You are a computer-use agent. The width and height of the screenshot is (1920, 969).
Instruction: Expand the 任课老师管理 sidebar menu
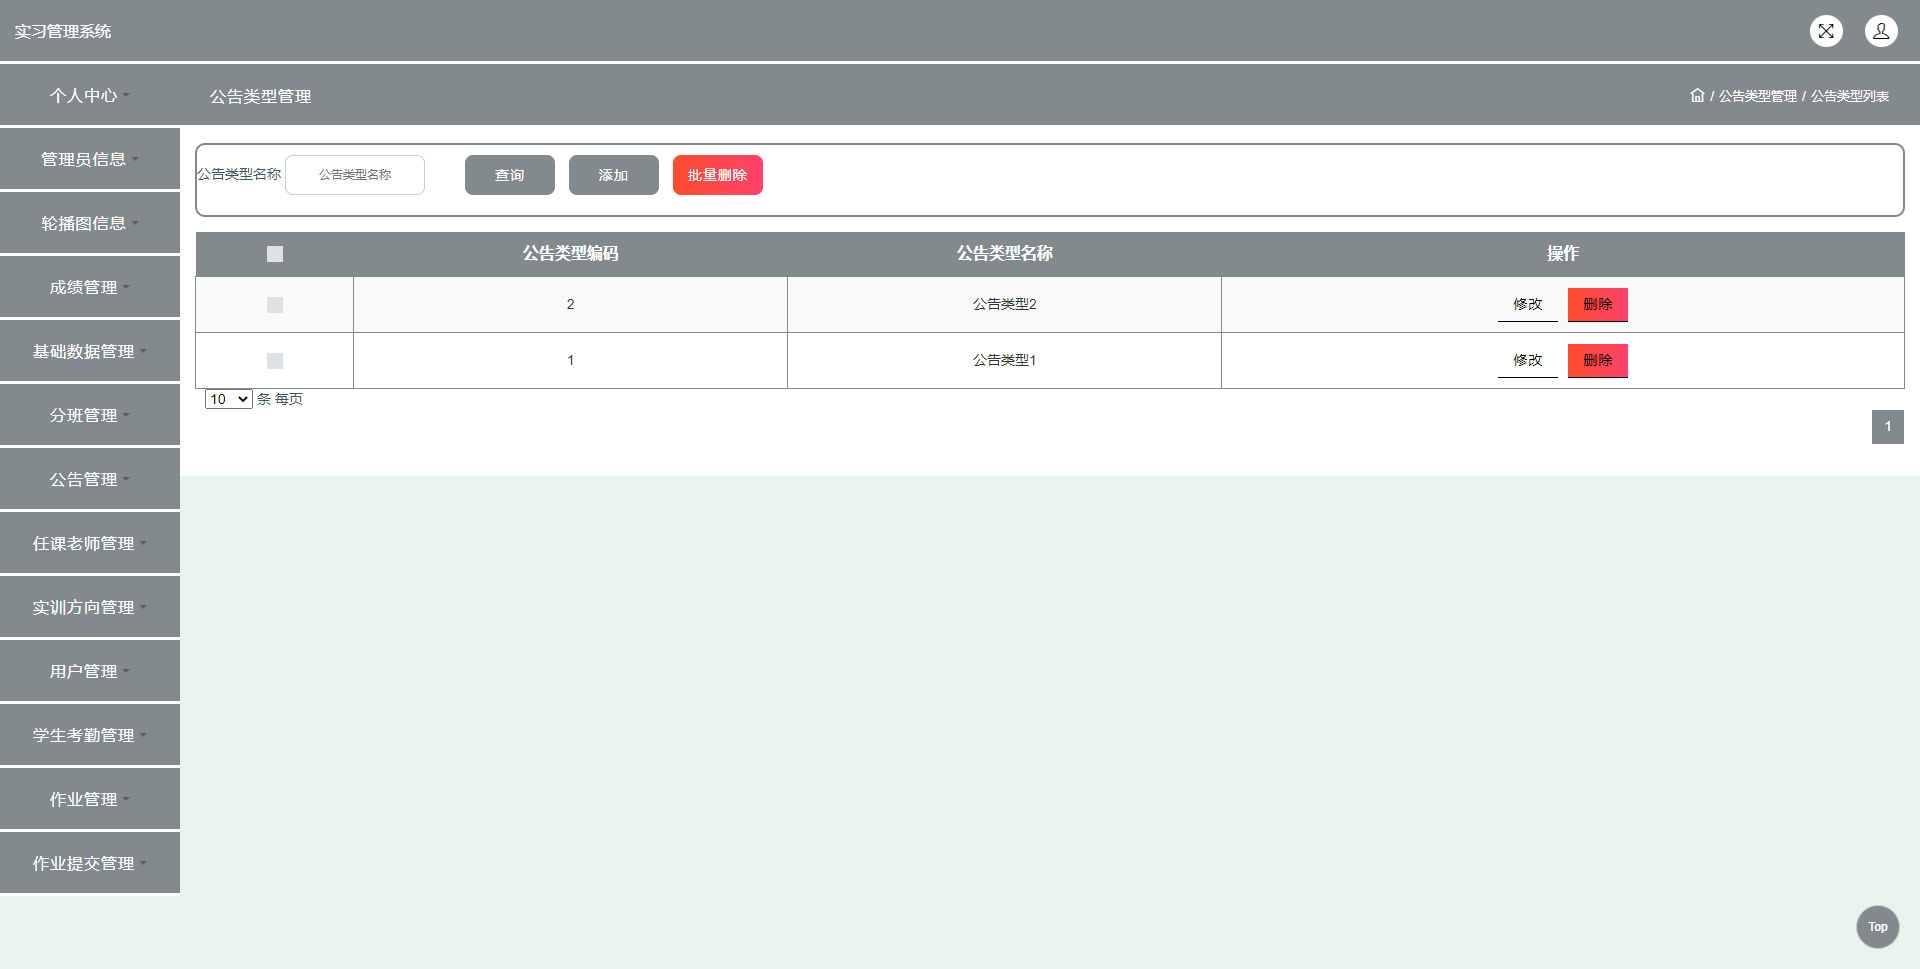pos(90,543)
